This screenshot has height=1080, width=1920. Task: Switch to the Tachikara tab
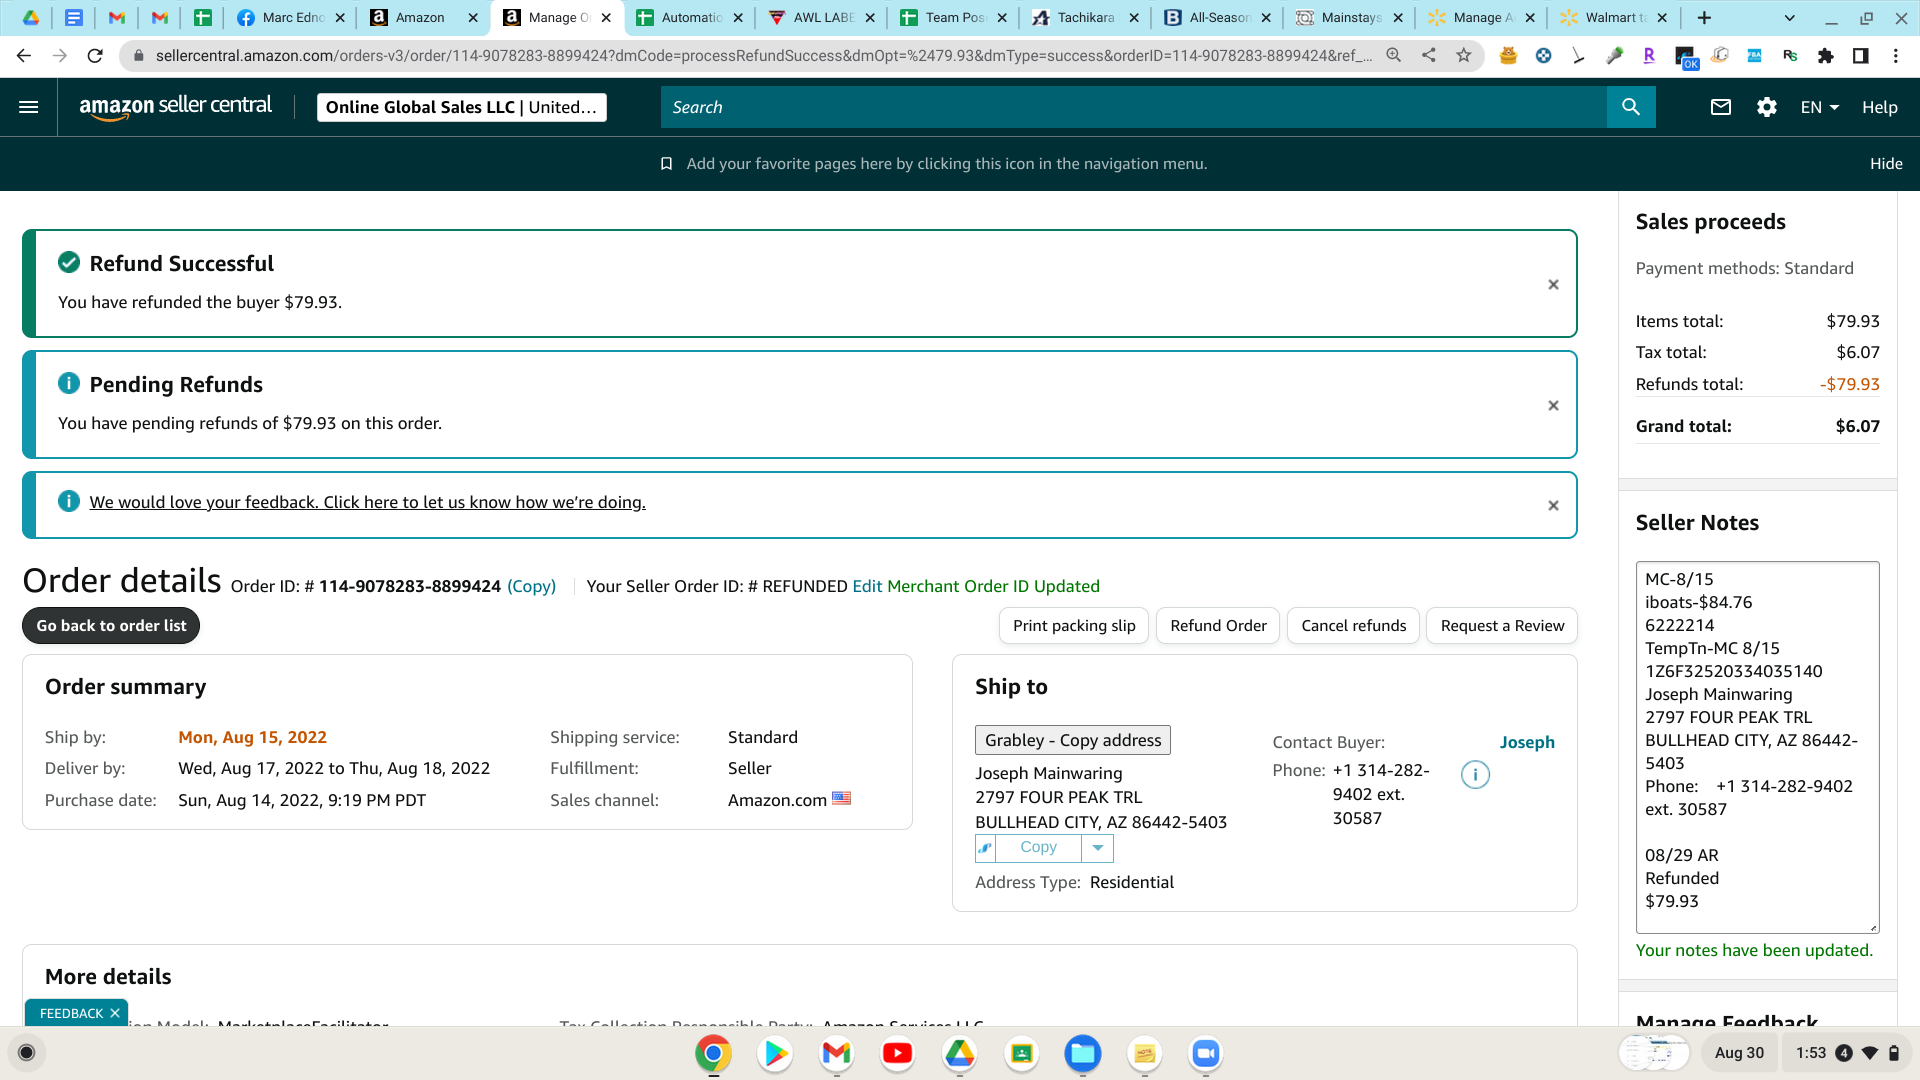pyautogui.click(x=1084, y=18)
